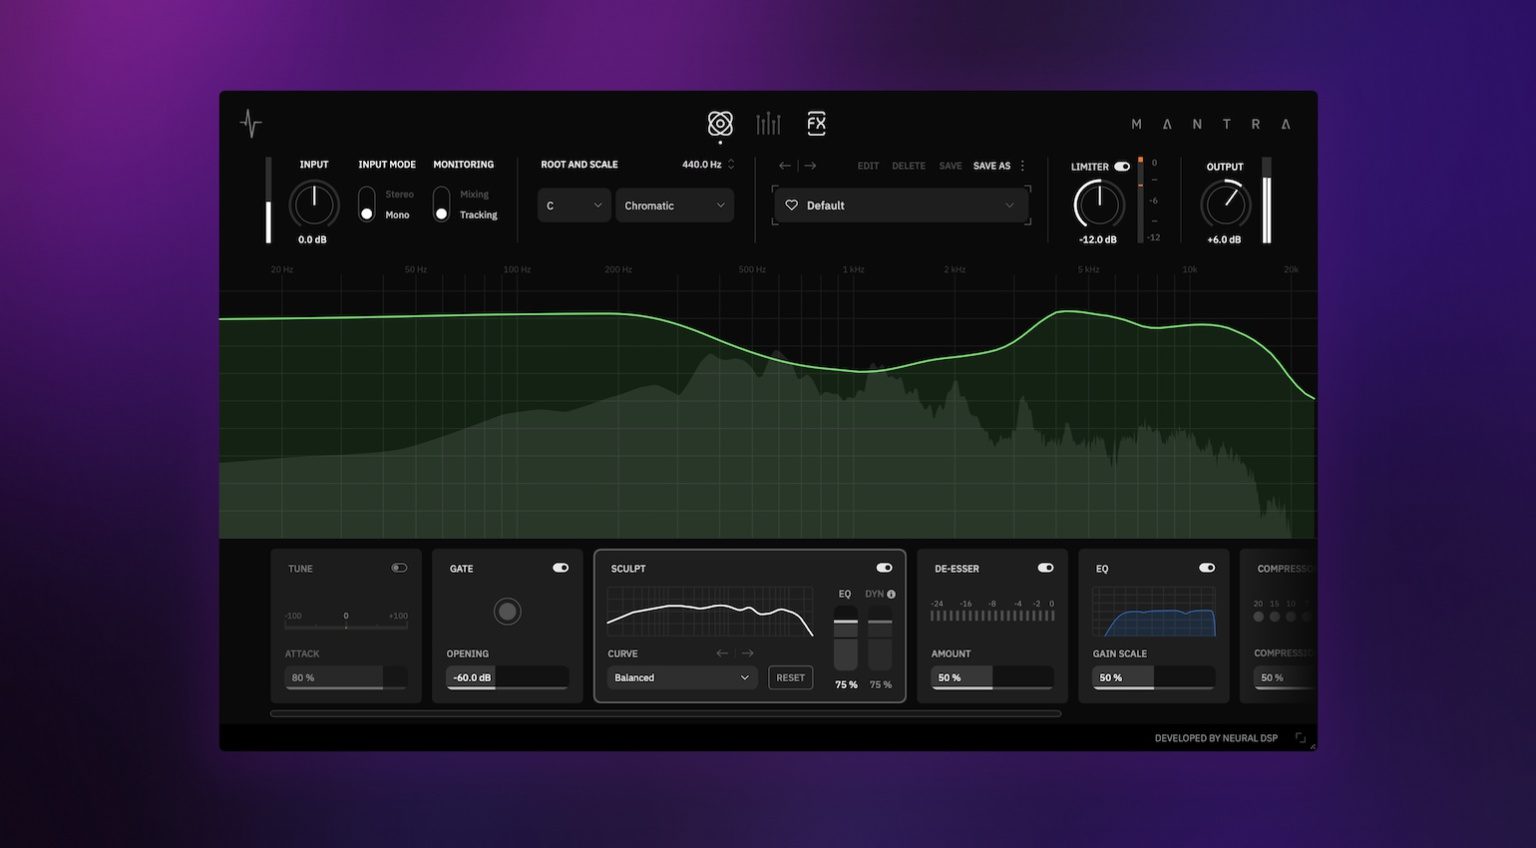Open the metering view icon
1536x848 pixels.
[x=768, y=123]
